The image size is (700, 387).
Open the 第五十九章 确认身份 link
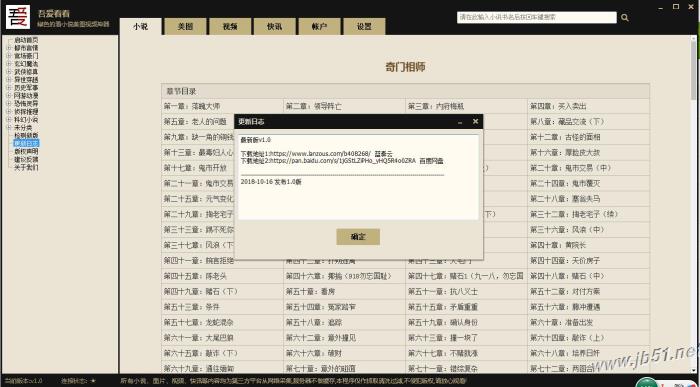tap(443, 322)
